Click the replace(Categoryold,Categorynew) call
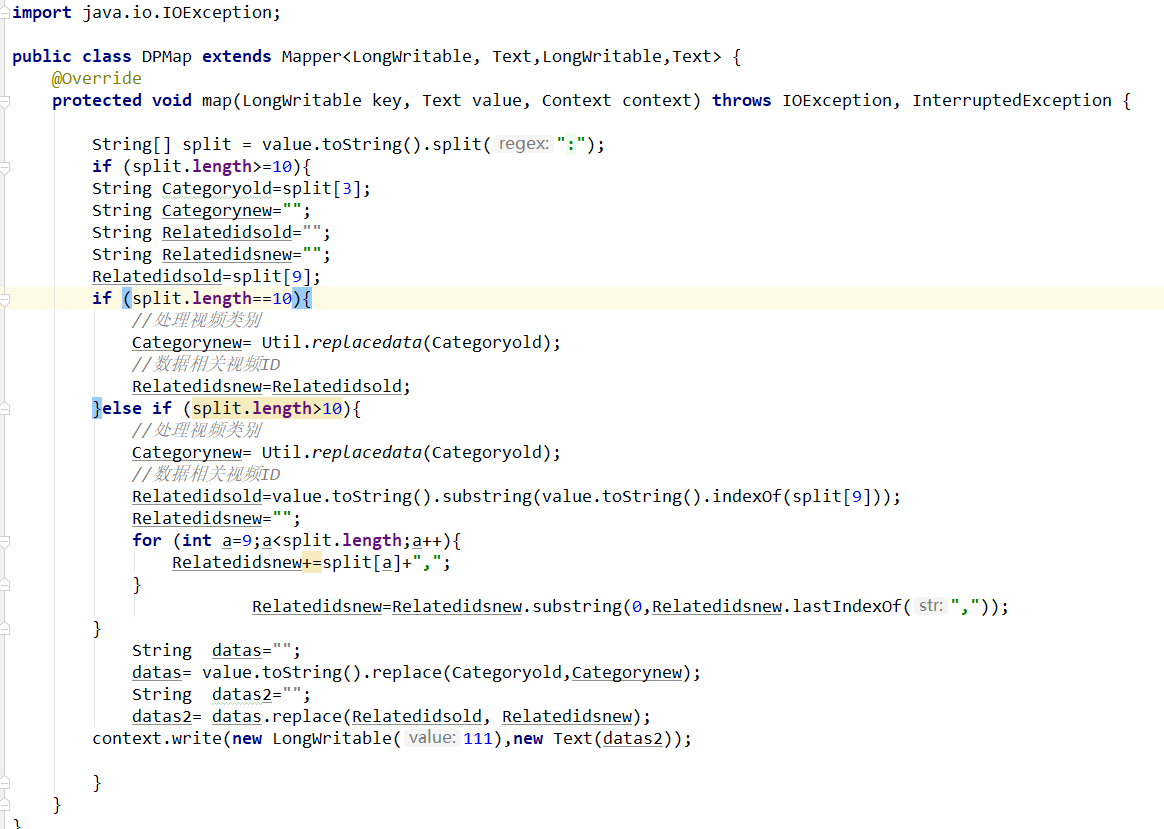 point(536,672)
